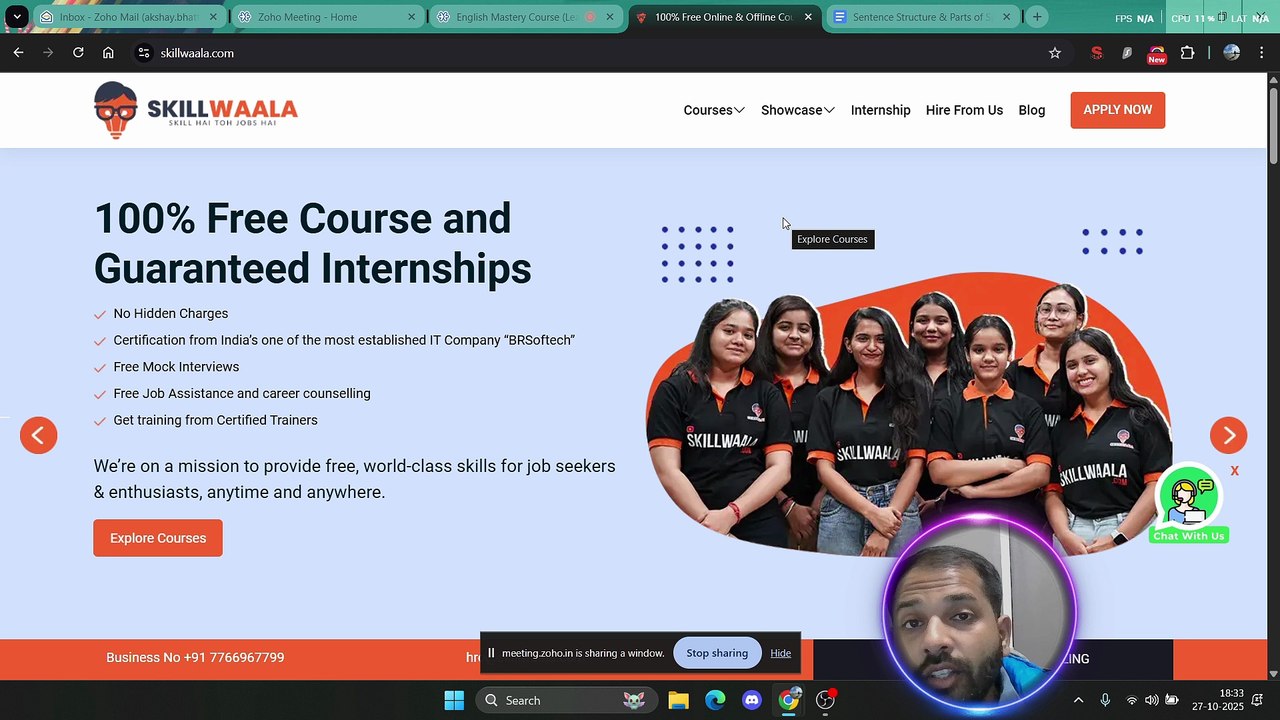This screenshot has width=1280, height=720.
Task: Open the red S browser extension
Action: [x=1097, y=53]
